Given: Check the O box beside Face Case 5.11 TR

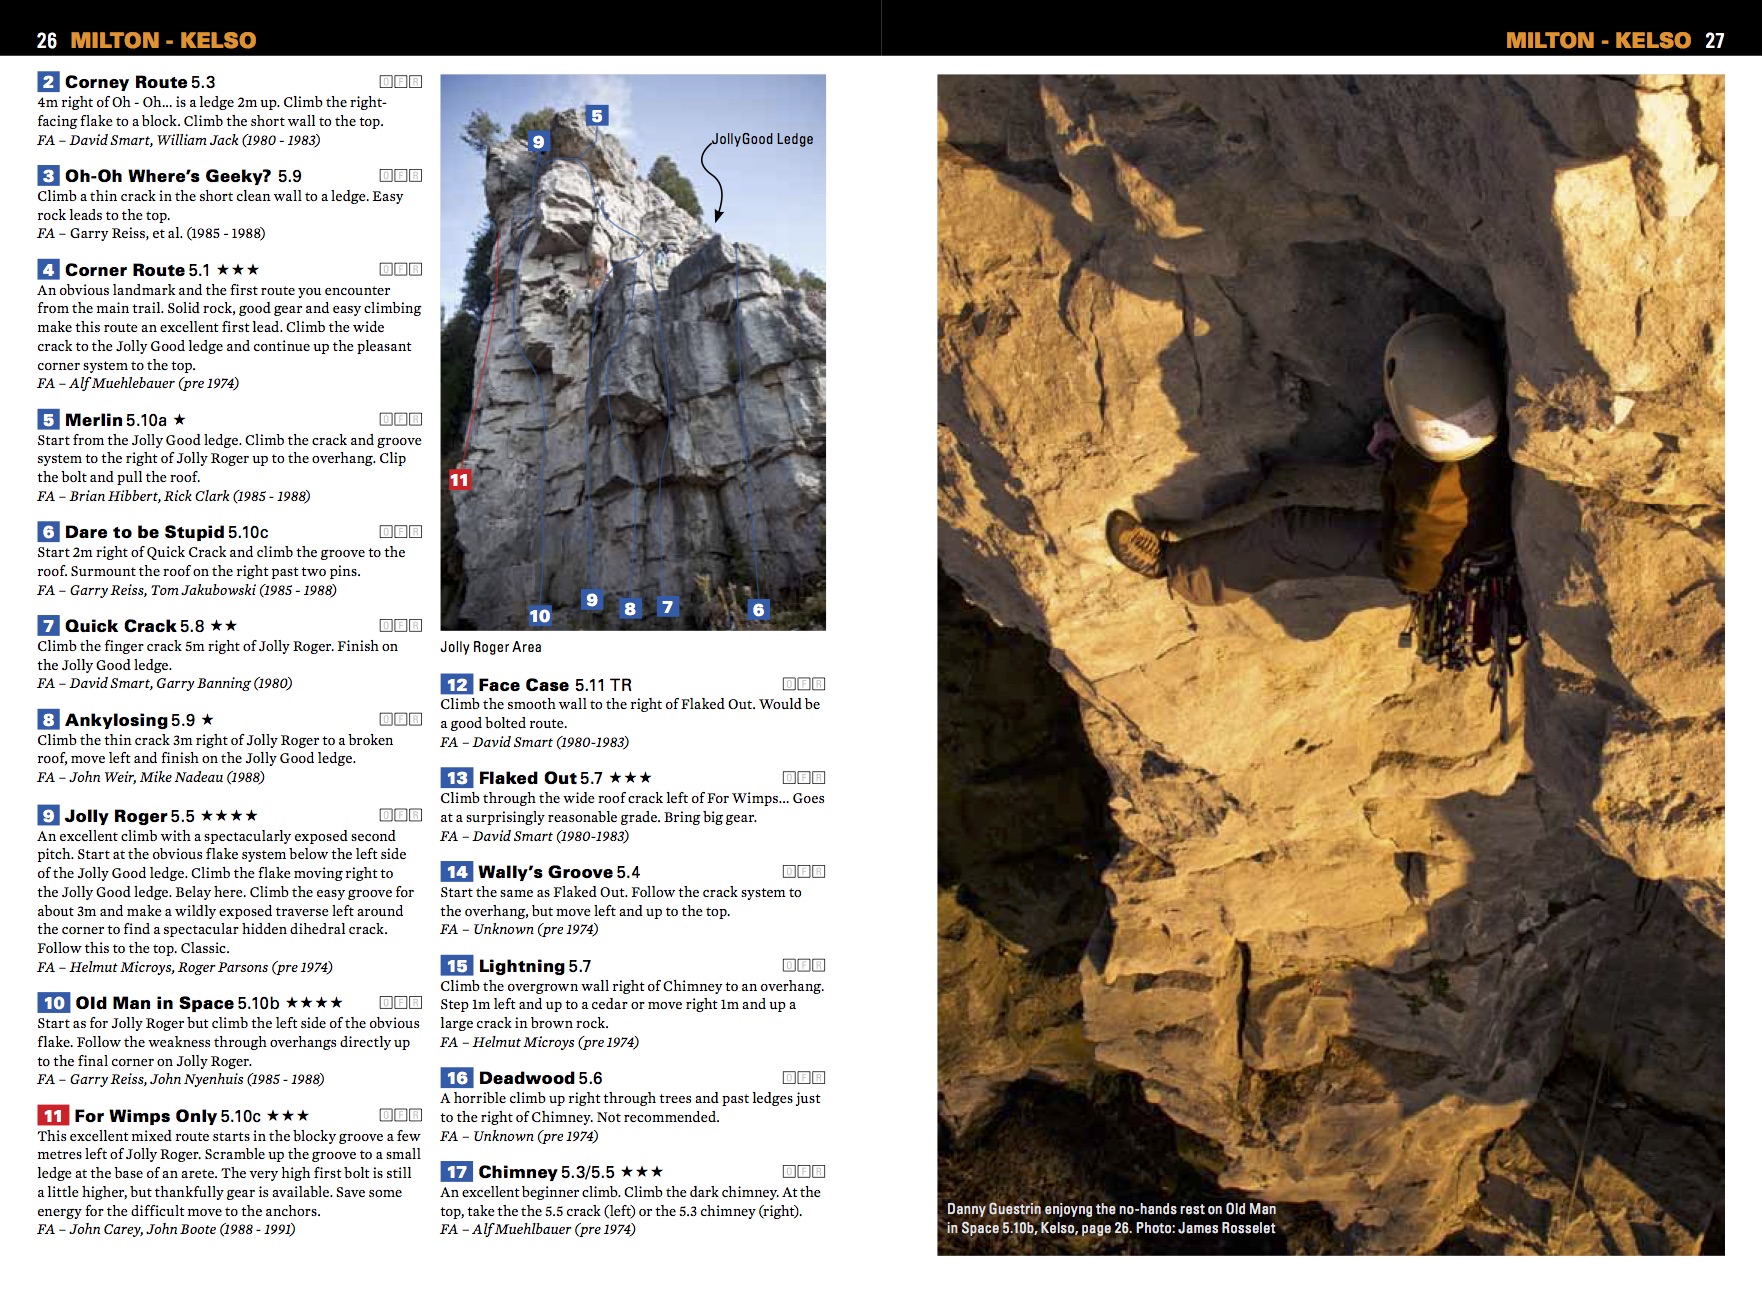Looking at the screenshot, I should point(789,685).
